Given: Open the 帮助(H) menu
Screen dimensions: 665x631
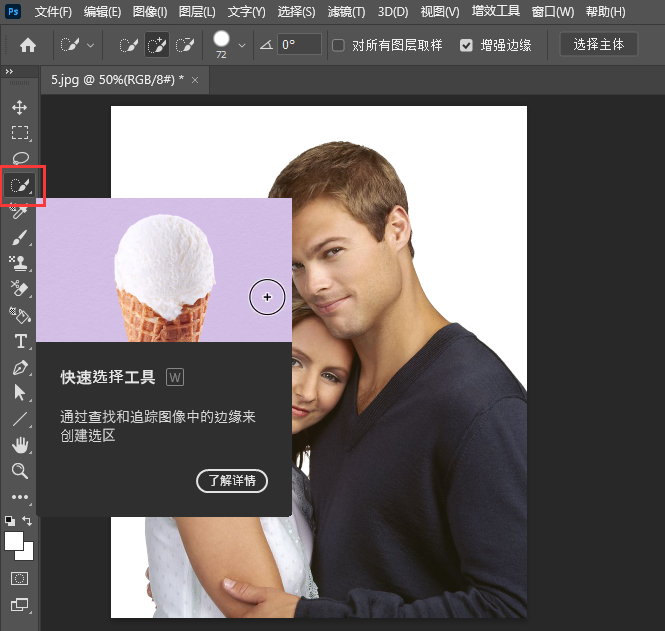Looking at the screenshot, I should [x=606, y=12].
